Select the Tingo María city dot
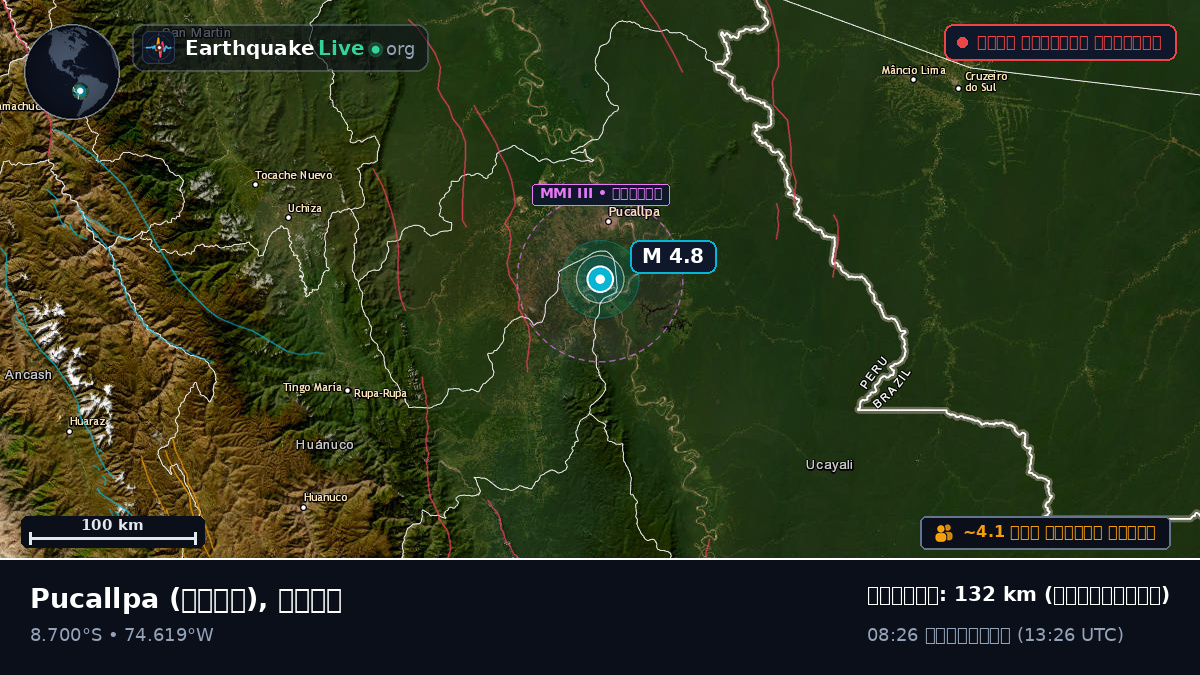This screenshot has height=675, width=1200. point(347,391)
